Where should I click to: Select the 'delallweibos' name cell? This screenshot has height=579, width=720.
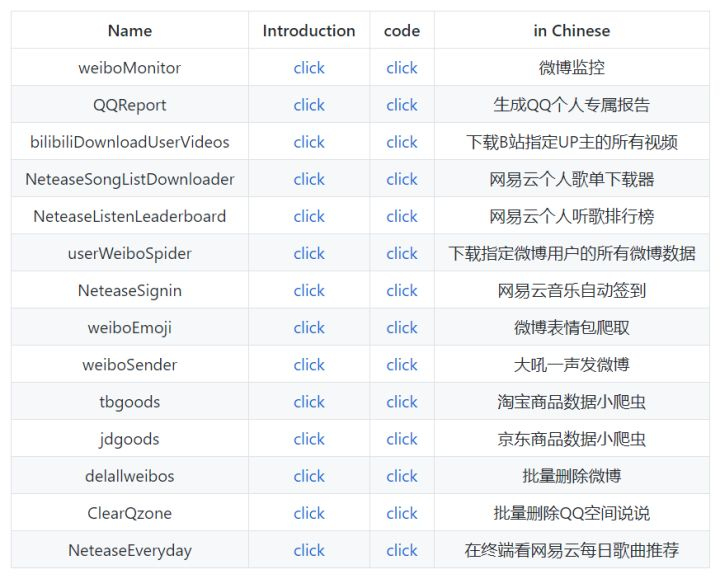[x=130, y=476]
